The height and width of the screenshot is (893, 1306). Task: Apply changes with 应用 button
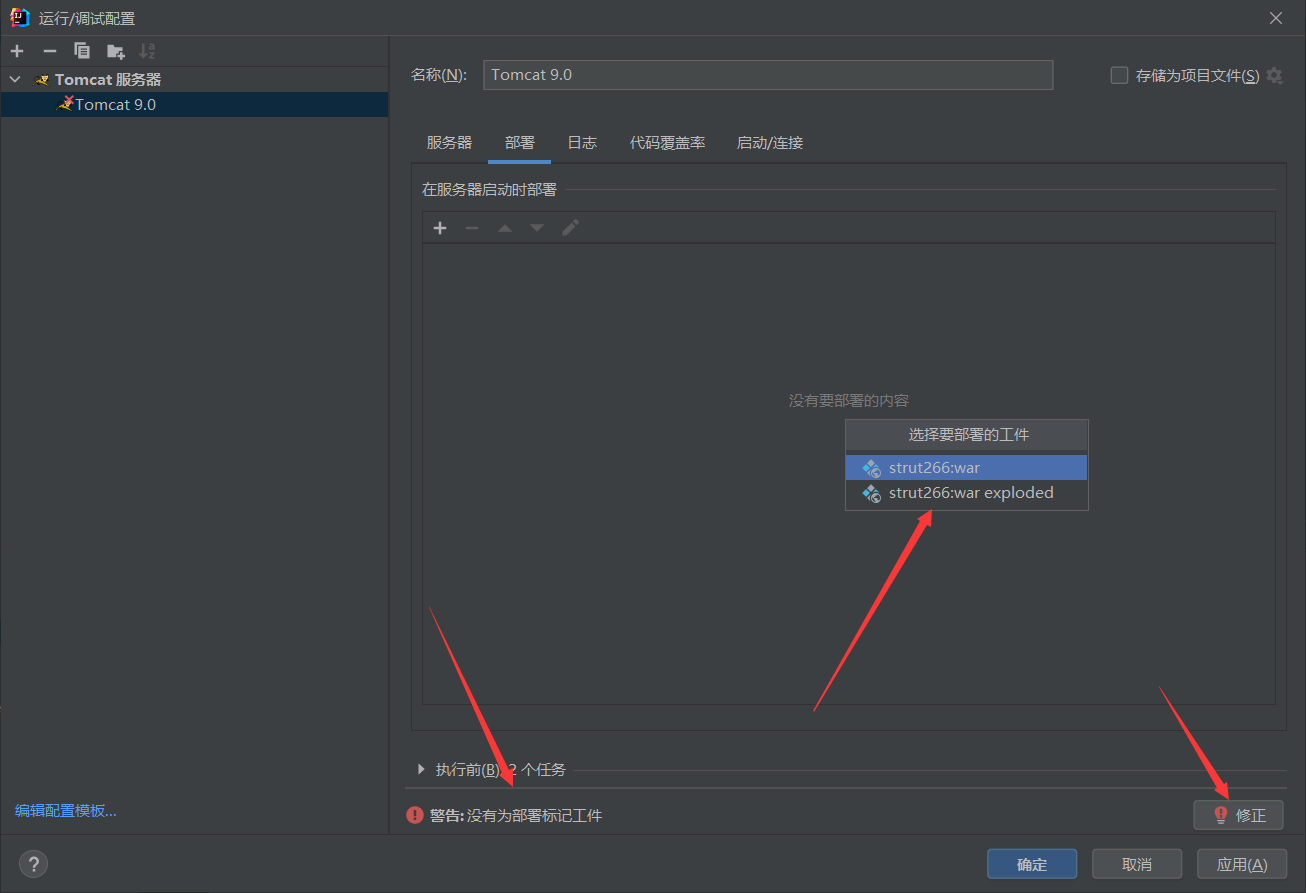pos(1242,864)
